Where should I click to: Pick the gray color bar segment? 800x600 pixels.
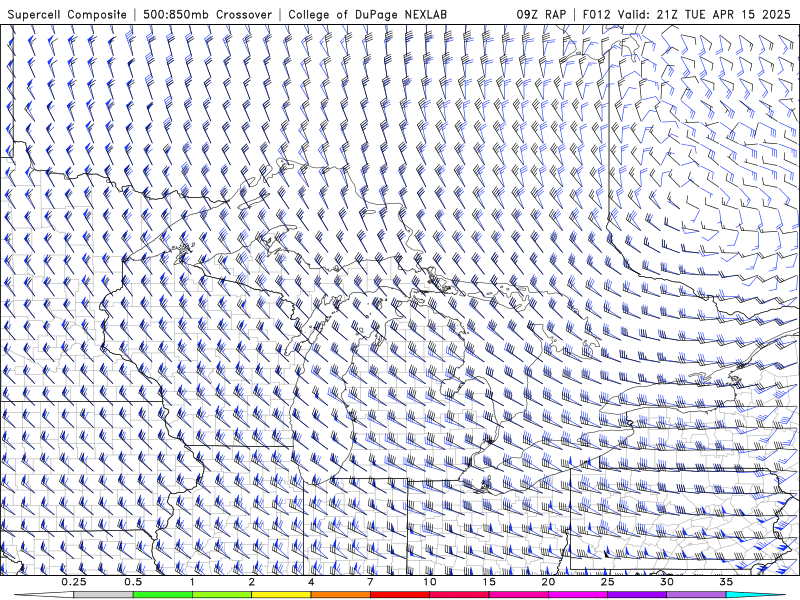coord(104,595)
